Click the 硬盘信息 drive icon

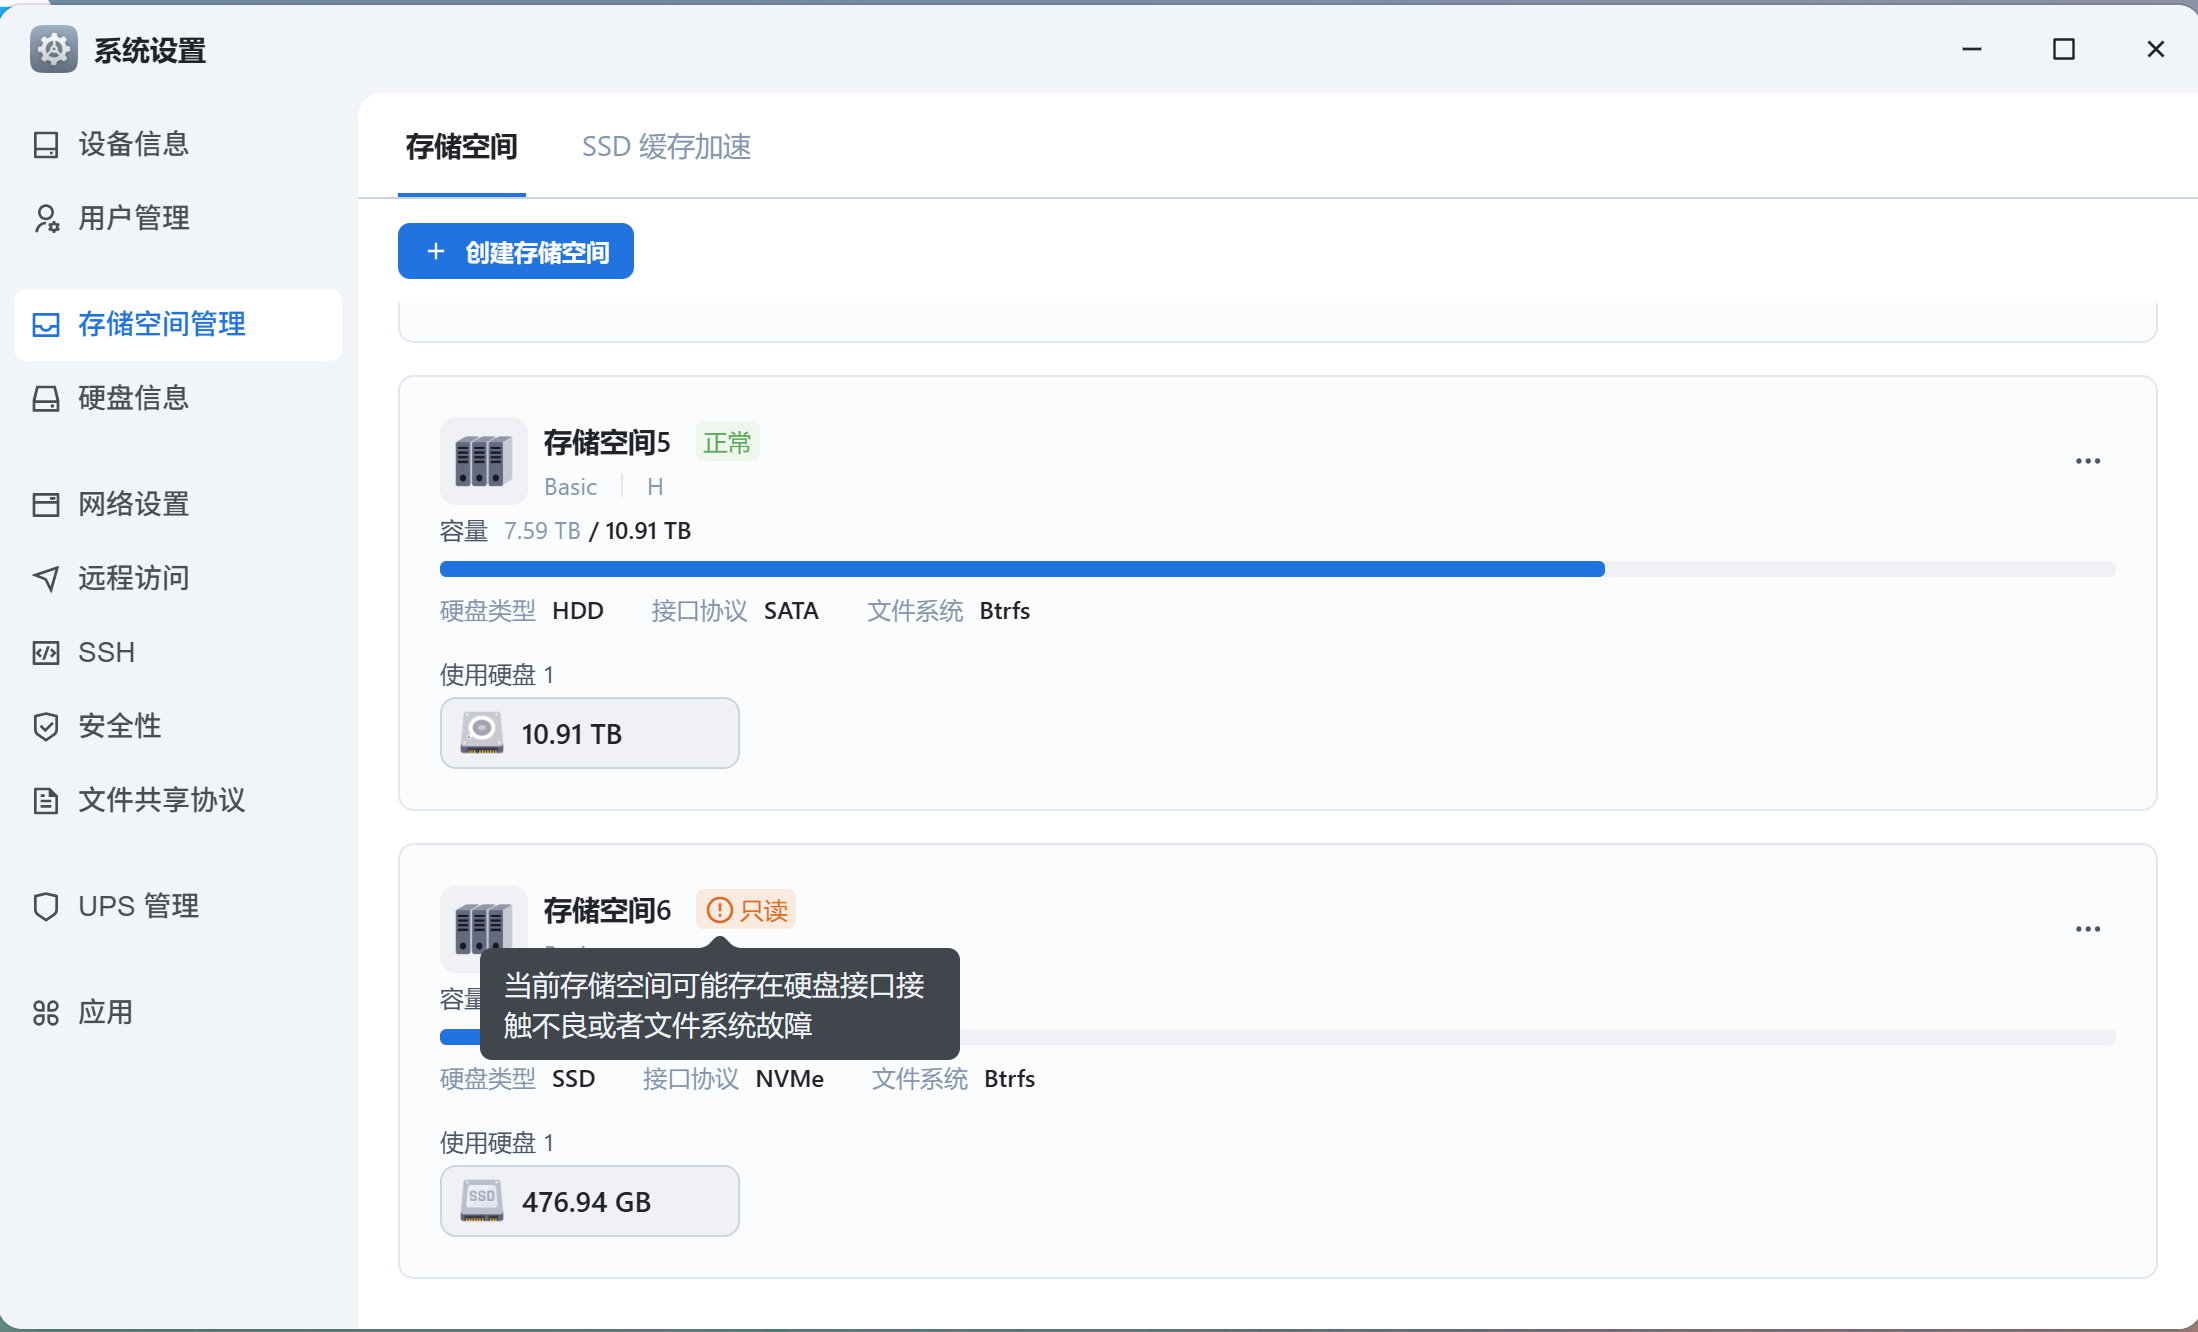coord(46,399)
